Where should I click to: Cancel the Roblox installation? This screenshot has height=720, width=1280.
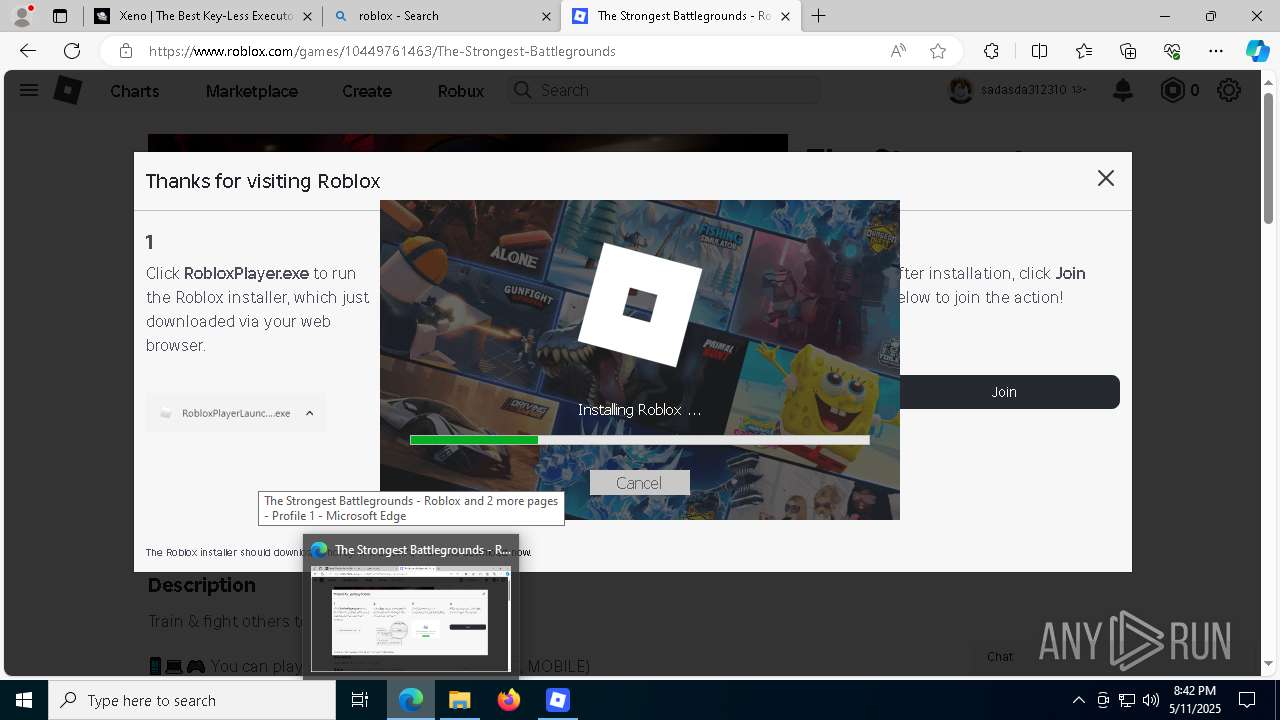tap(639, 483)
